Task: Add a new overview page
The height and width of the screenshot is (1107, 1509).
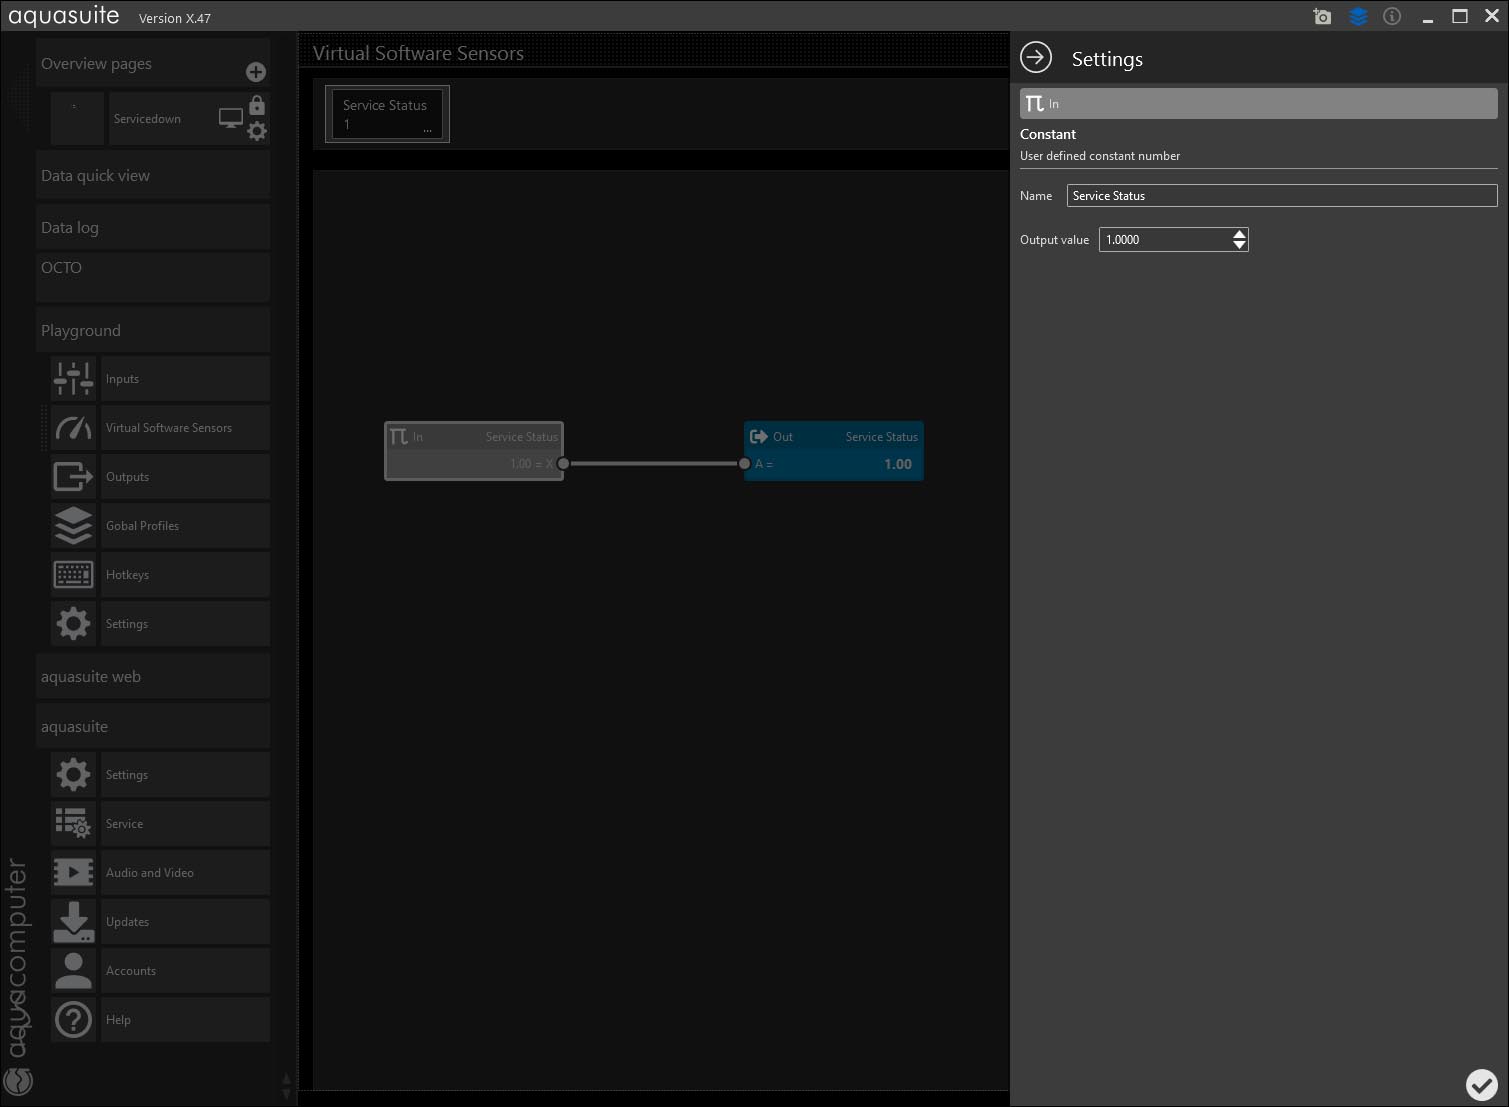Action: [256, 72]
